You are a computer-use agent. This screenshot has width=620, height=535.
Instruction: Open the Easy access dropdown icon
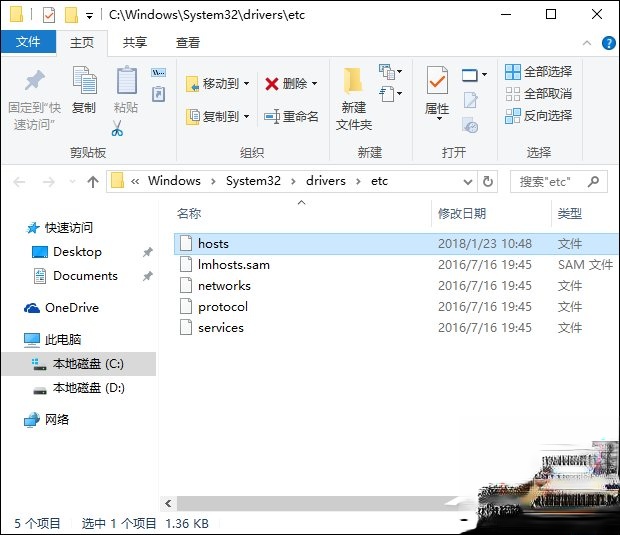(x=390, y=94)
